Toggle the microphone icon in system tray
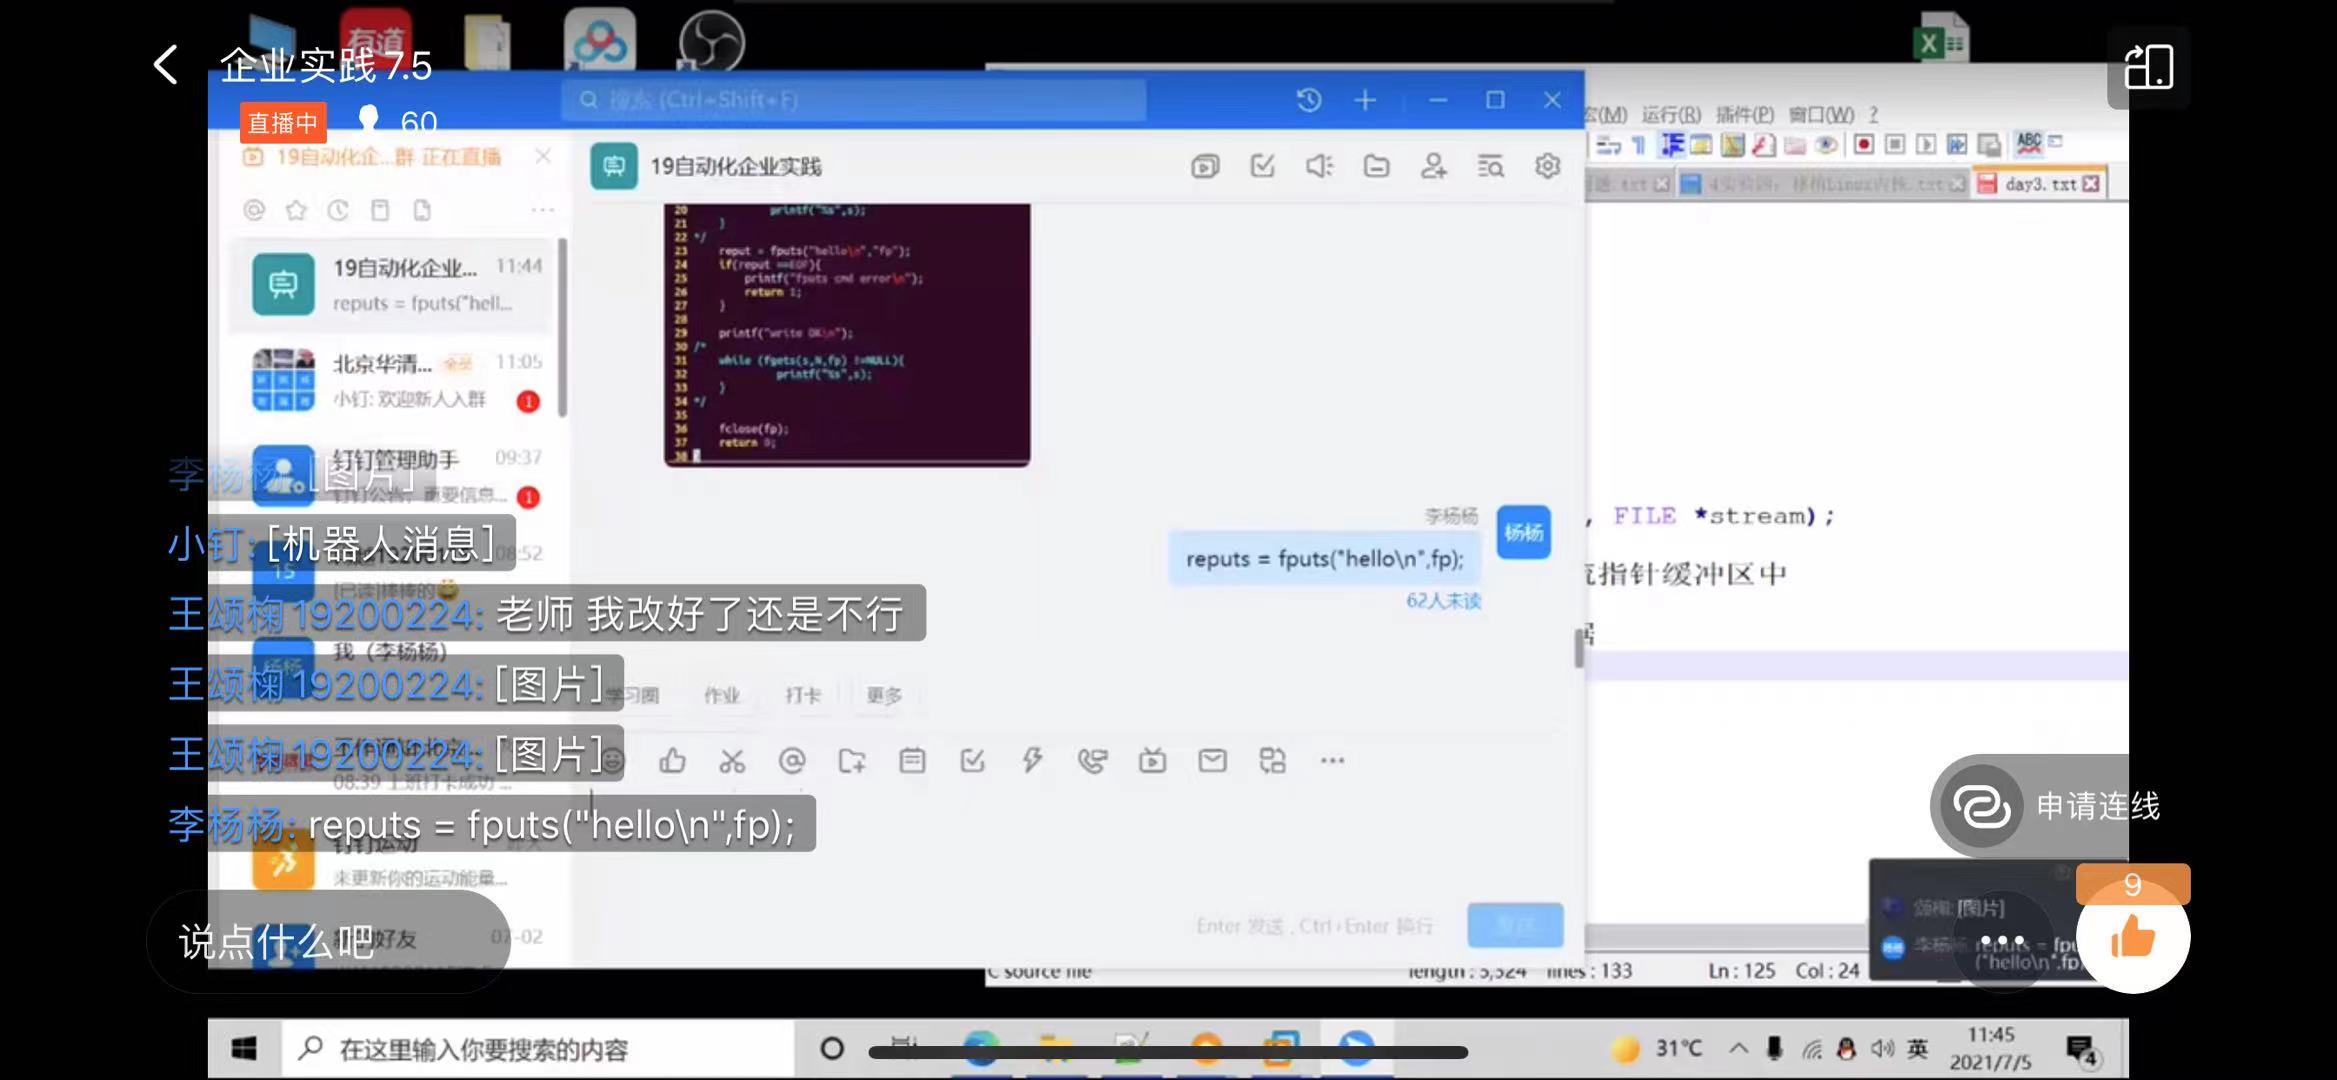2337x1080 pixels. pyautogui.click(x=1774, y=1048)
